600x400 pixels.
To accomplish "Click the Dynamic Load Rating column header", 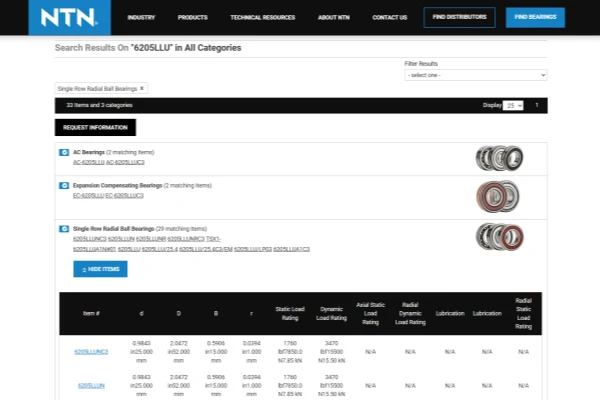I will coord(331,313).
